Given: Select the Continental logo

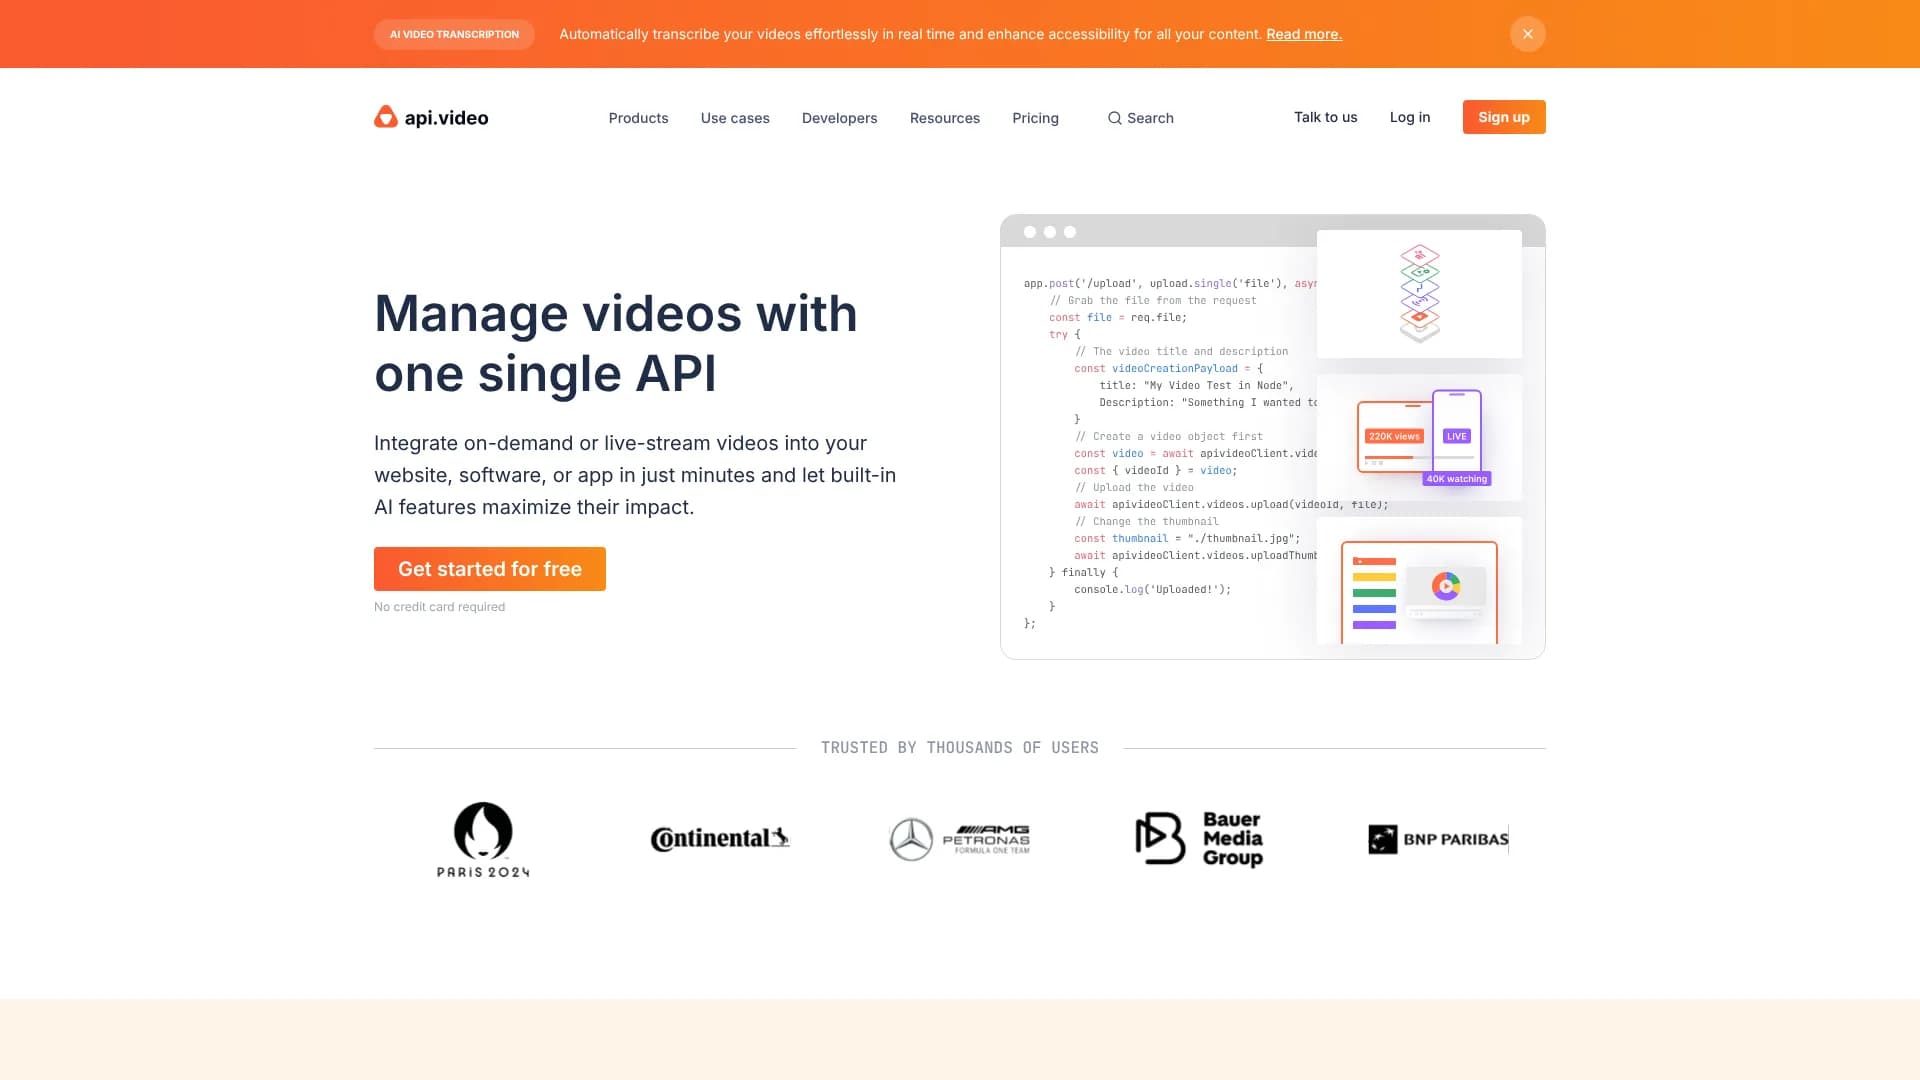Looking at the screenshot, I should click(x=719, y=839).
